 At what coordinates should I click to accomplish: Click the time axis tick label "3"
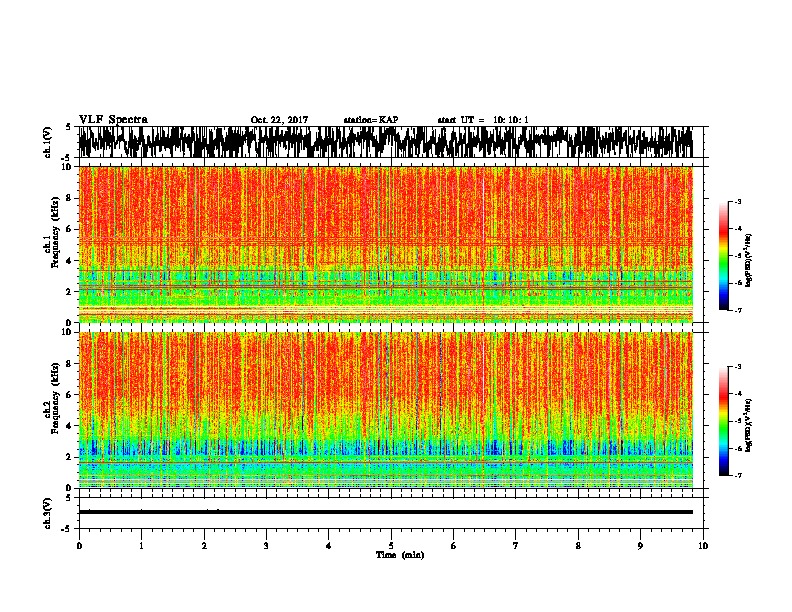coord(266,546)
